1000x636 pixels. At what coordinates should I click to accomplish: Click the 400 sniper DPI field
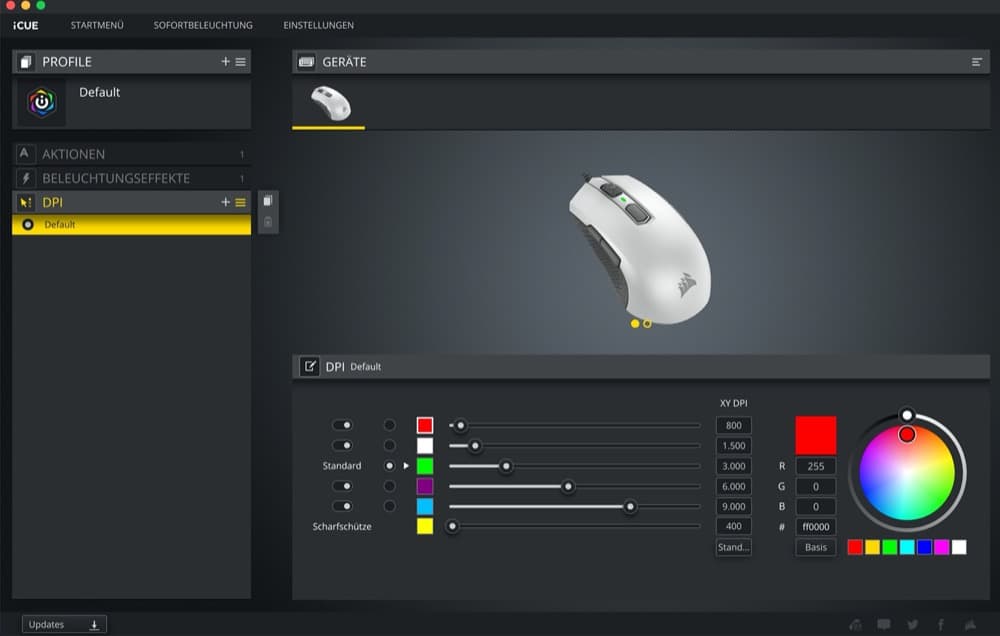733,526
